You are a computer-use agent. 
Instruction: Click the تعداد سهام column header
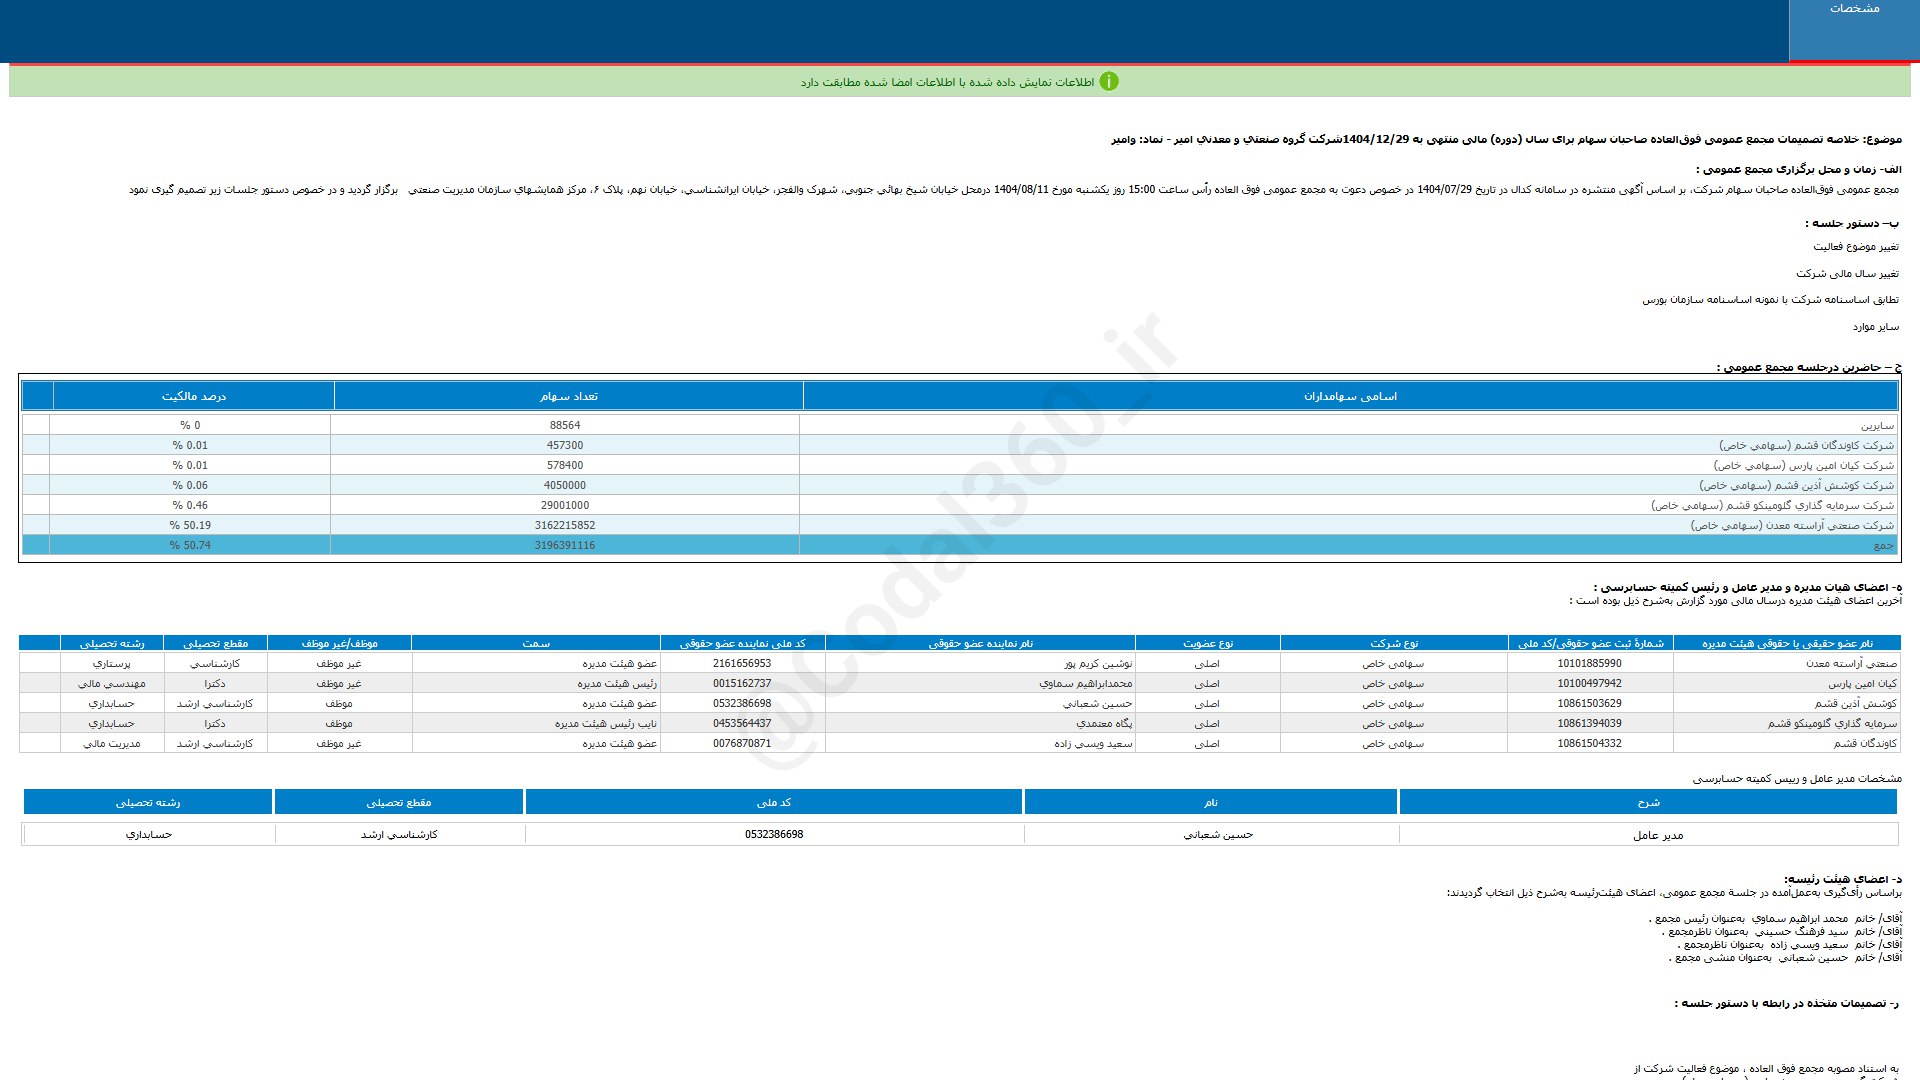coord(568,397)
